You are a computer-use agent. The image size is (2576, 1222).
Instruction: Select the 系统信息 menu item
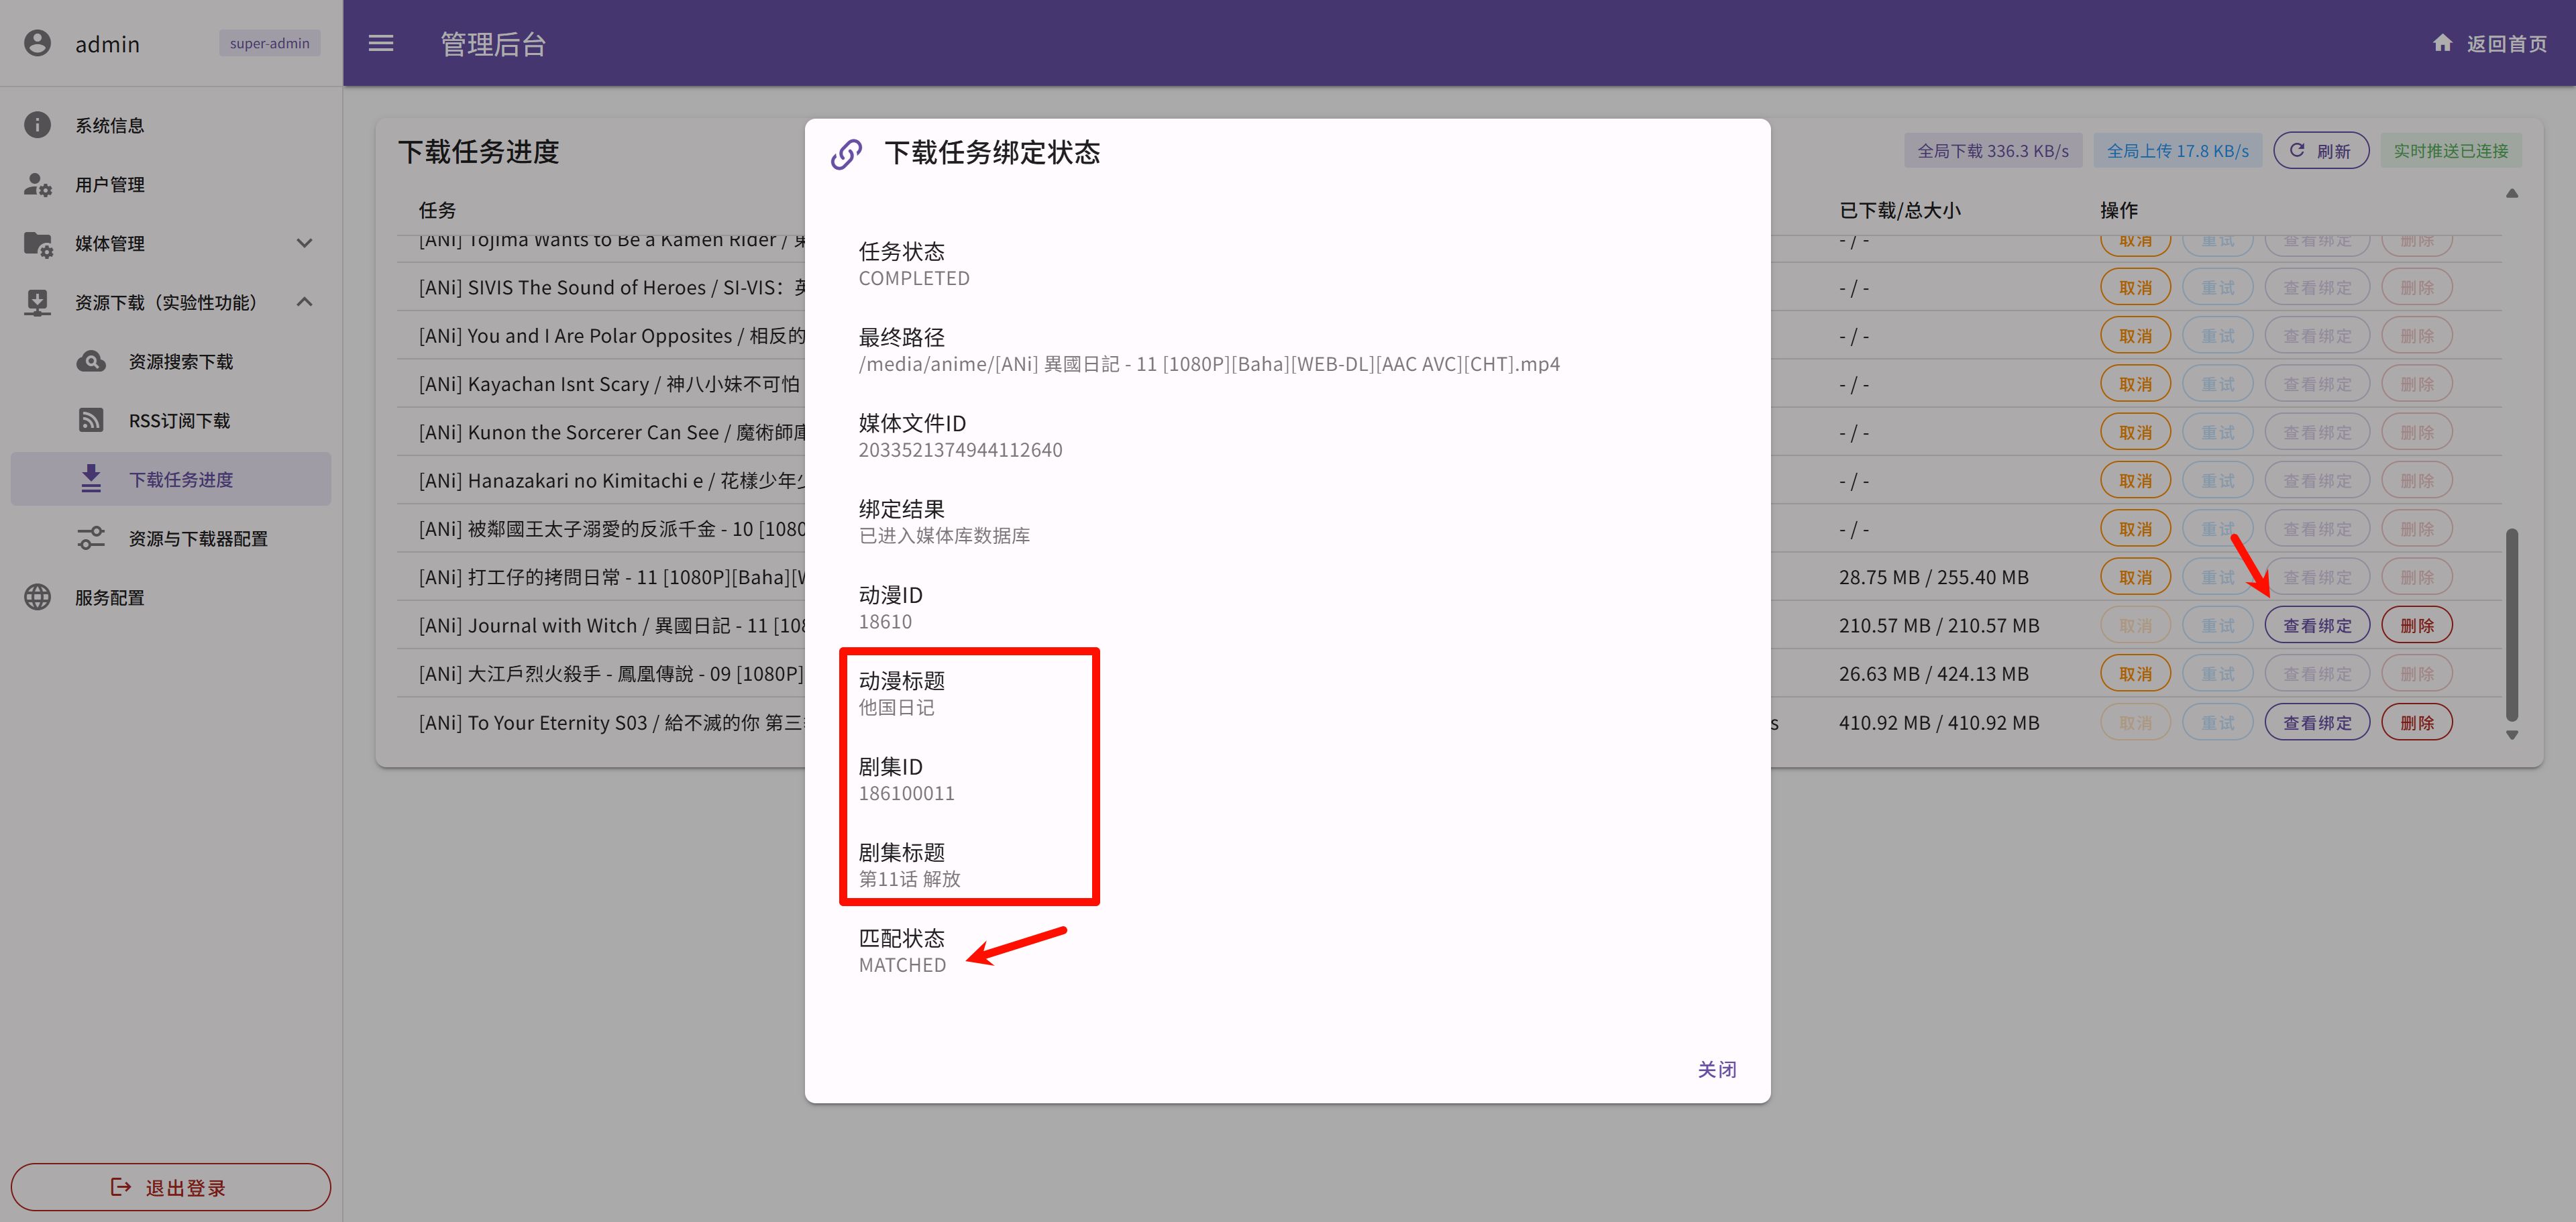pos(110,125)
